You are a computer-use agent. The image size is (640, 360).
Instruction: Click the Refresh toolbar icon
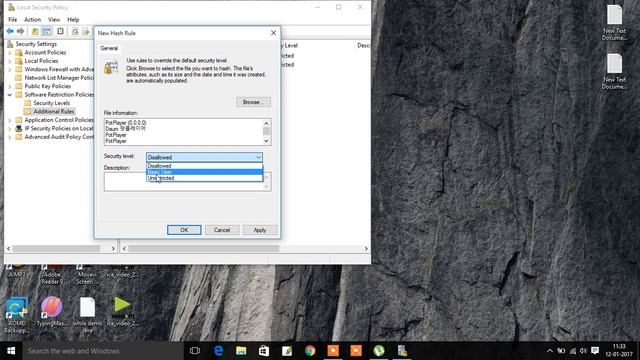(x=75, y=31)
